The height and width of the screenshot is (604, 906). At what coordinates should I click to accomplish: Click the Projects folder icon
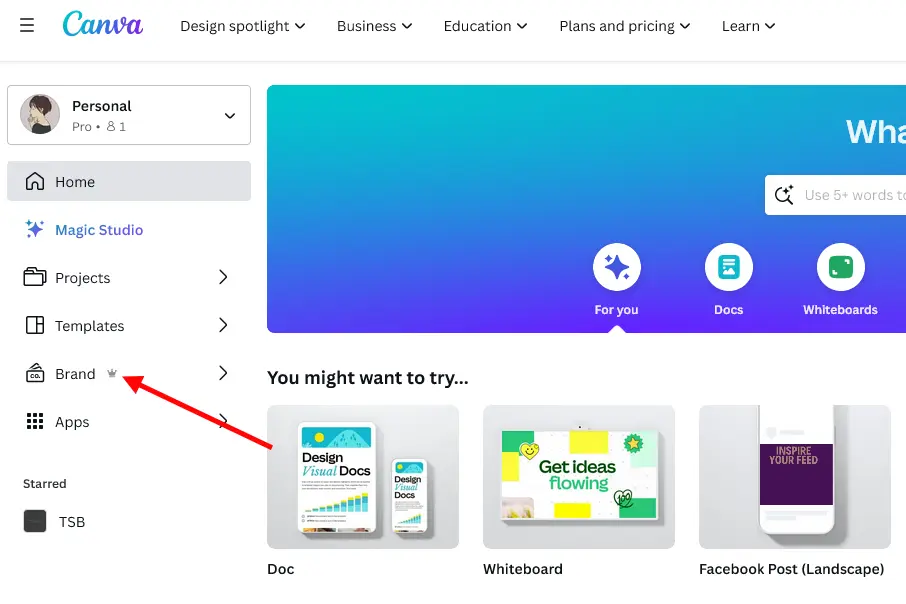coord(33,277)
